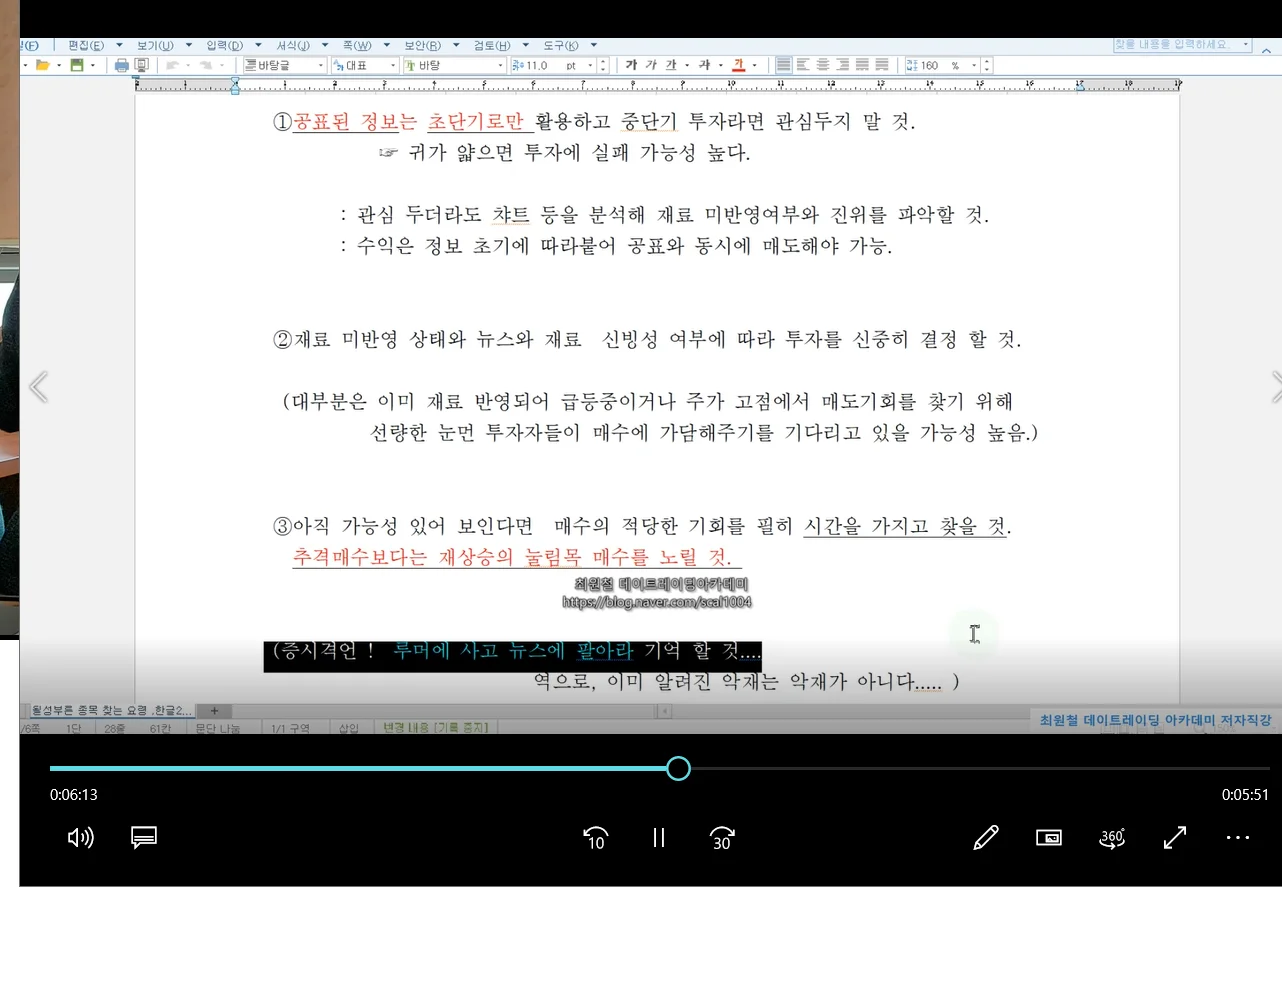Open volume control in video player

pyautogui.click(x=81, y=837)
